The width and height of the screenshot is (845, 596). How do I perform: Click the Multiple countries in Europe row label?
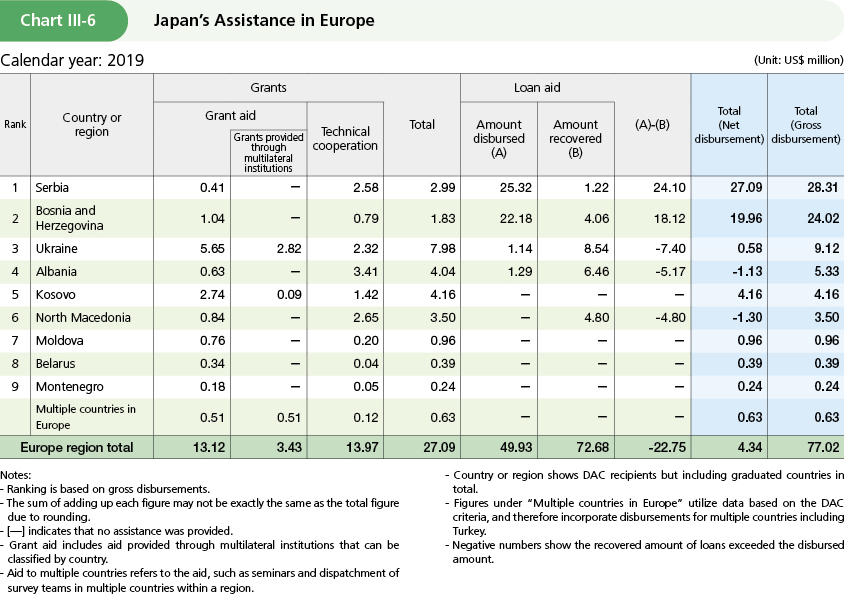click(86, 415)
